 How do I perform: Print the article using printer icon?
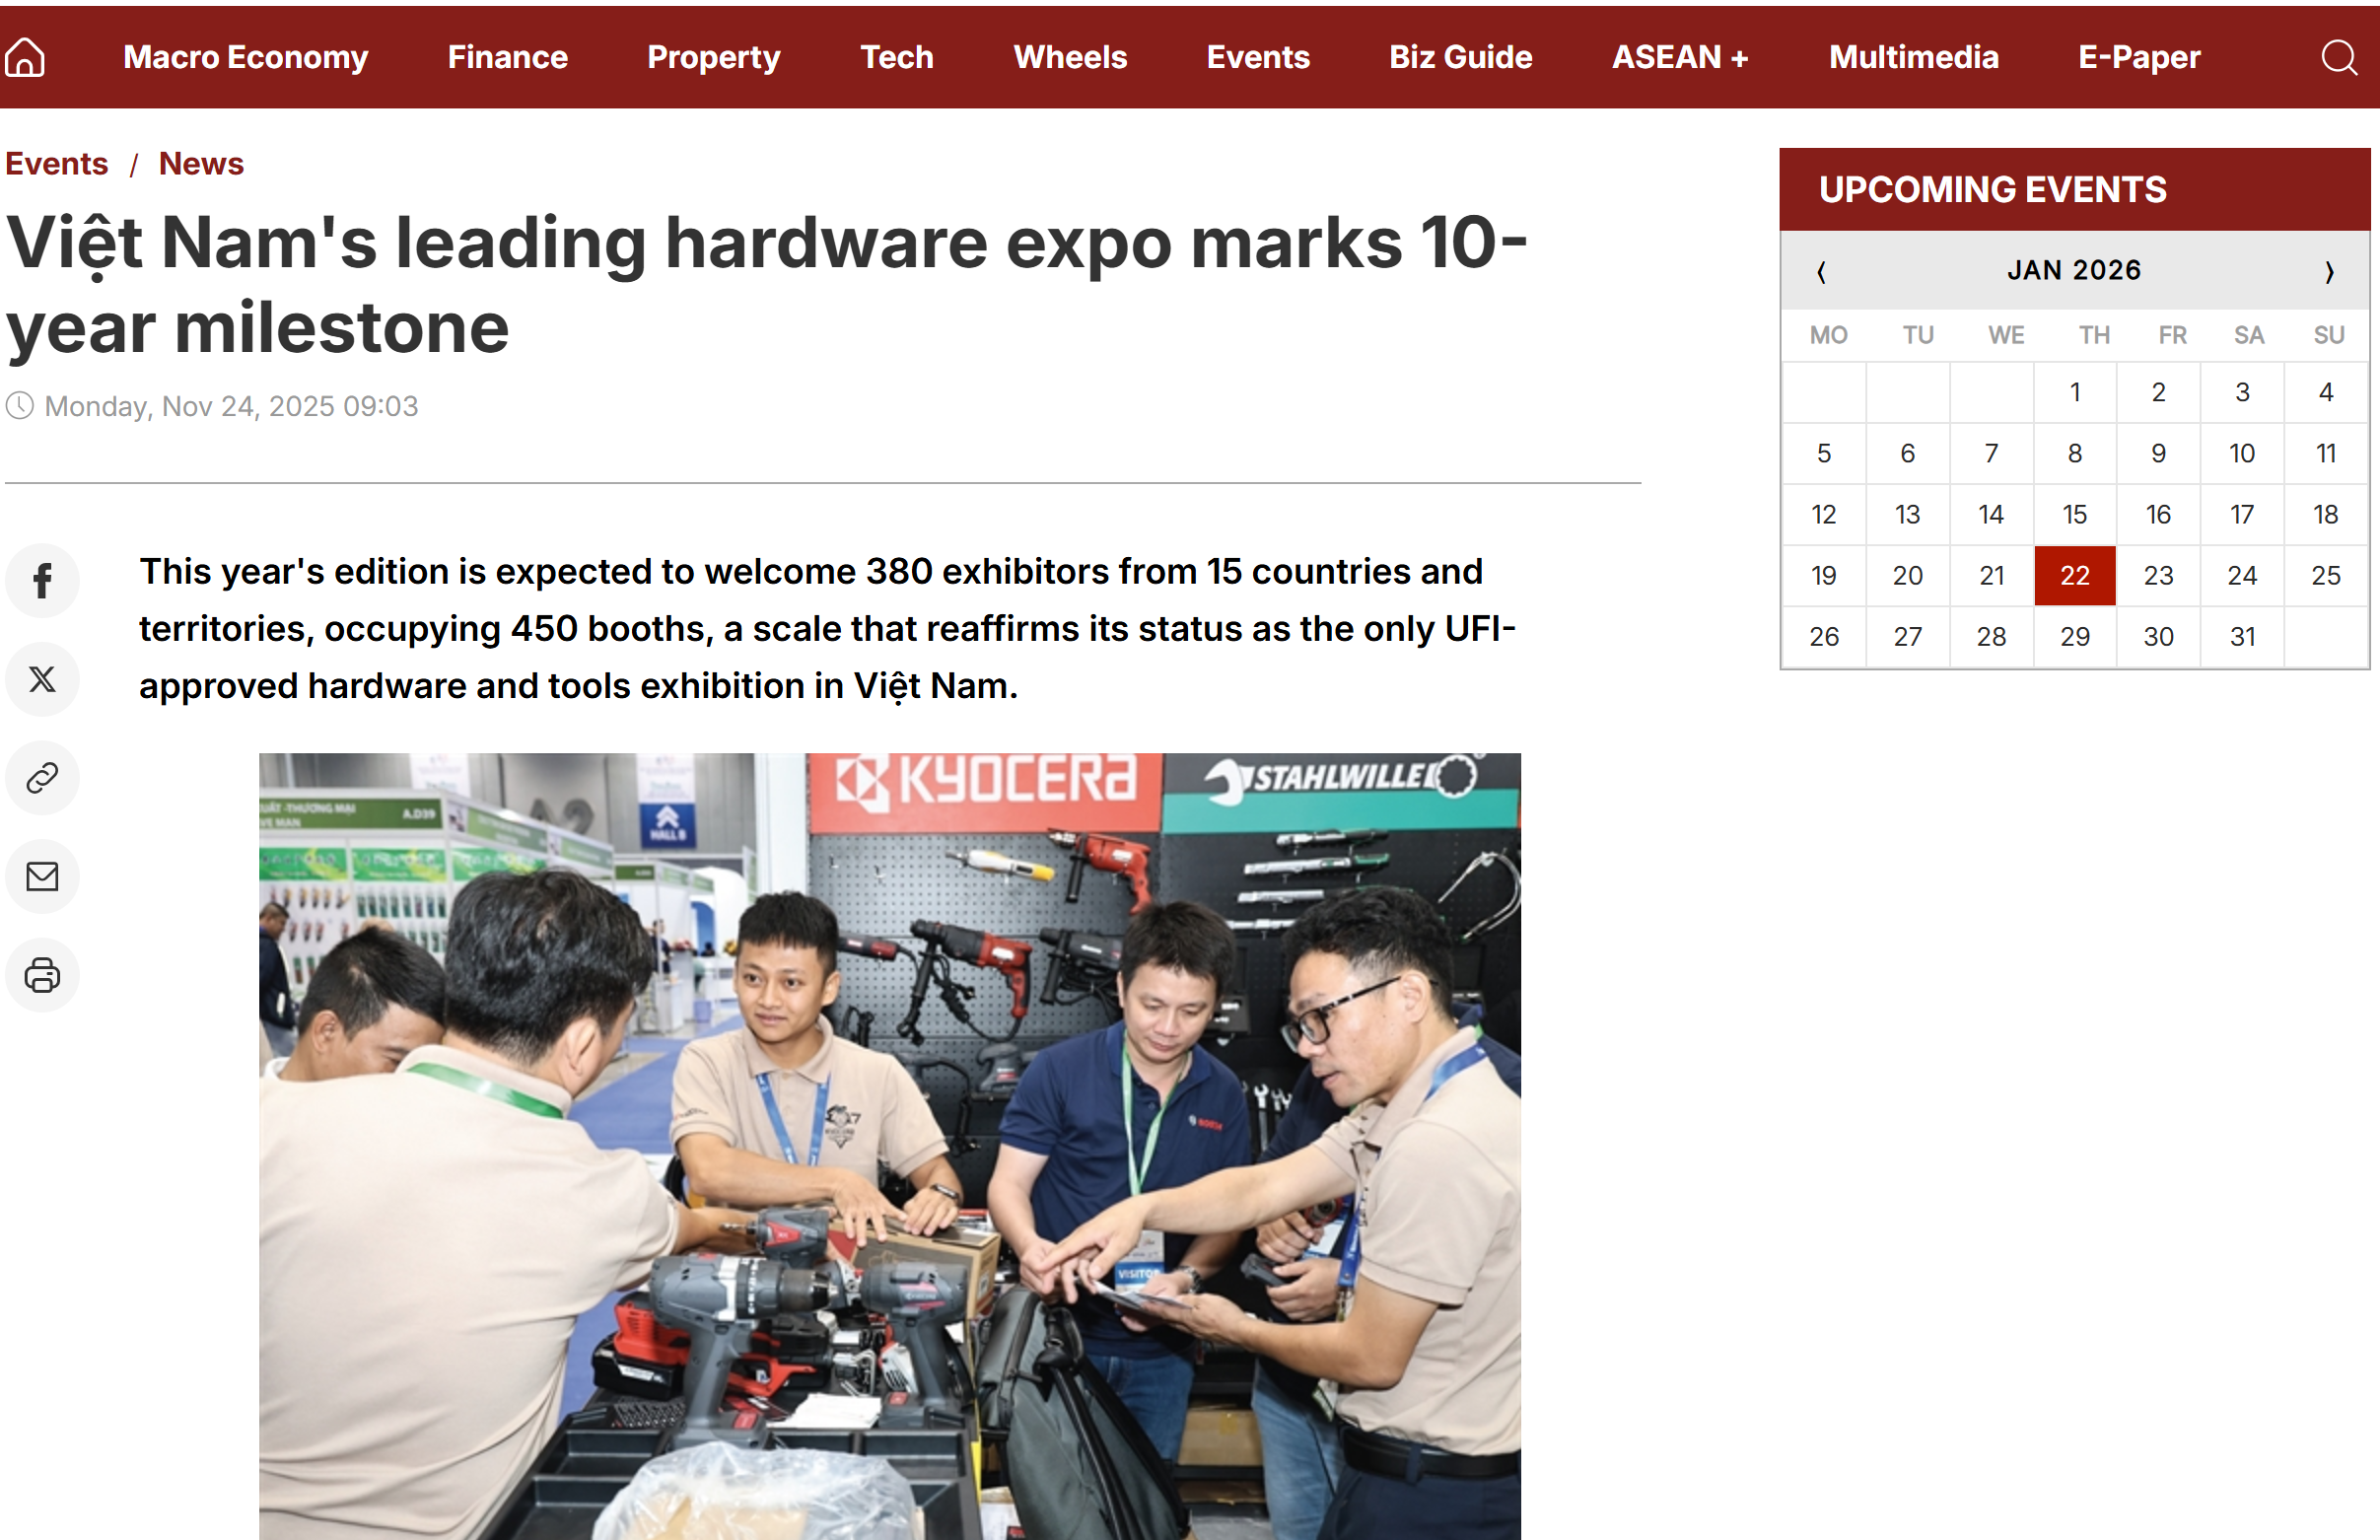tap(42, 975)
